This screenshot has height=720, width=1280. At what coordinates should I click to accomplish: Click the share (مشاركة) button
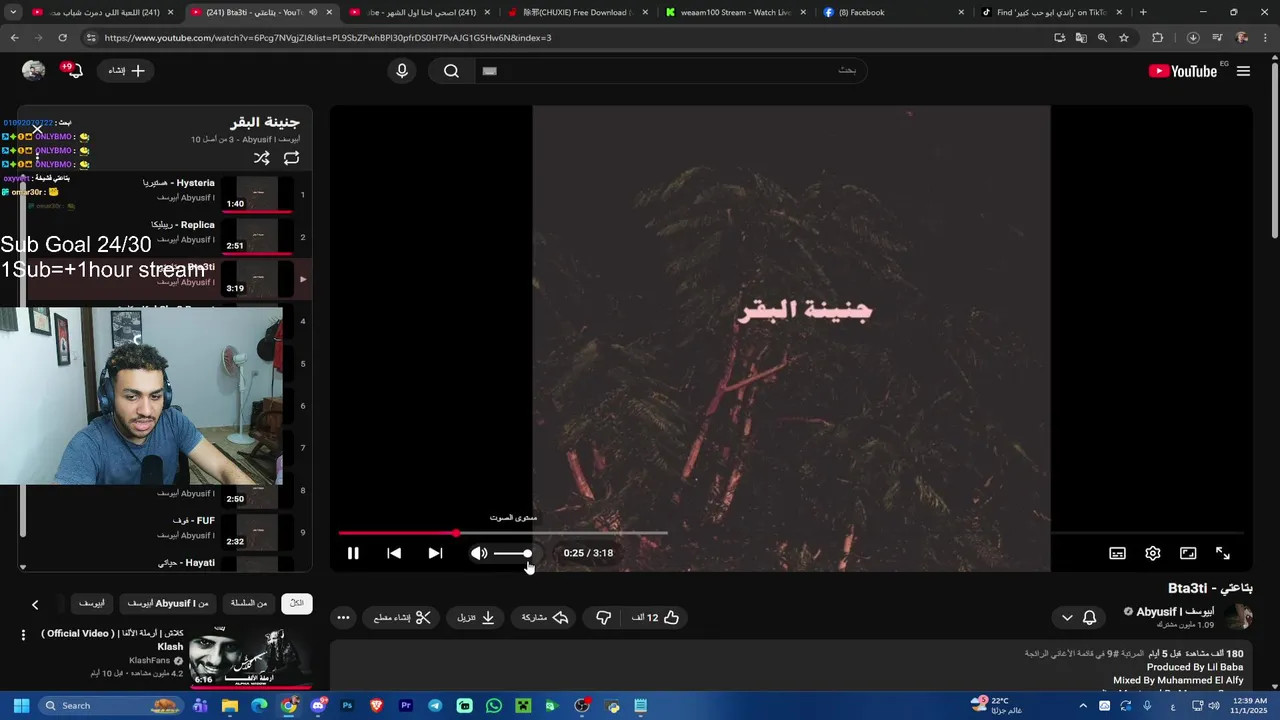click(545, 618)
